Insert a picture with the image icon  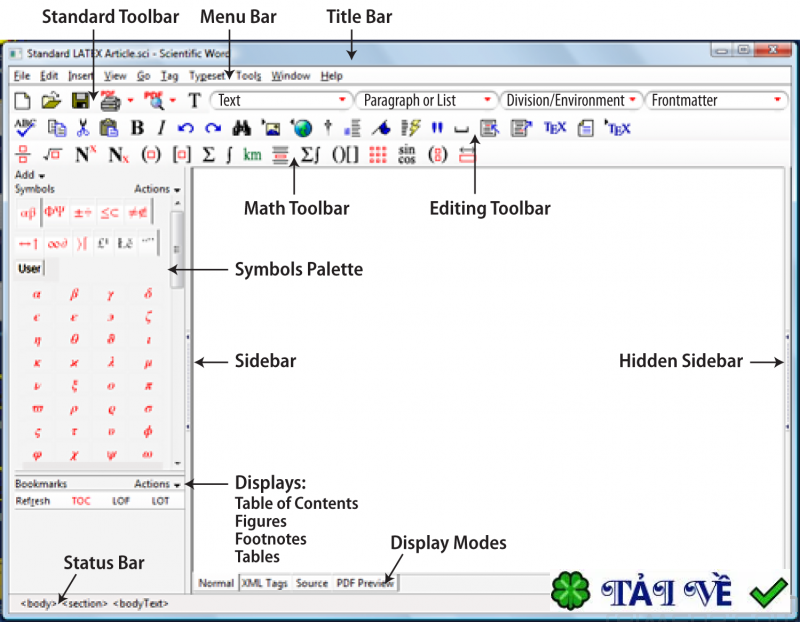271,128
